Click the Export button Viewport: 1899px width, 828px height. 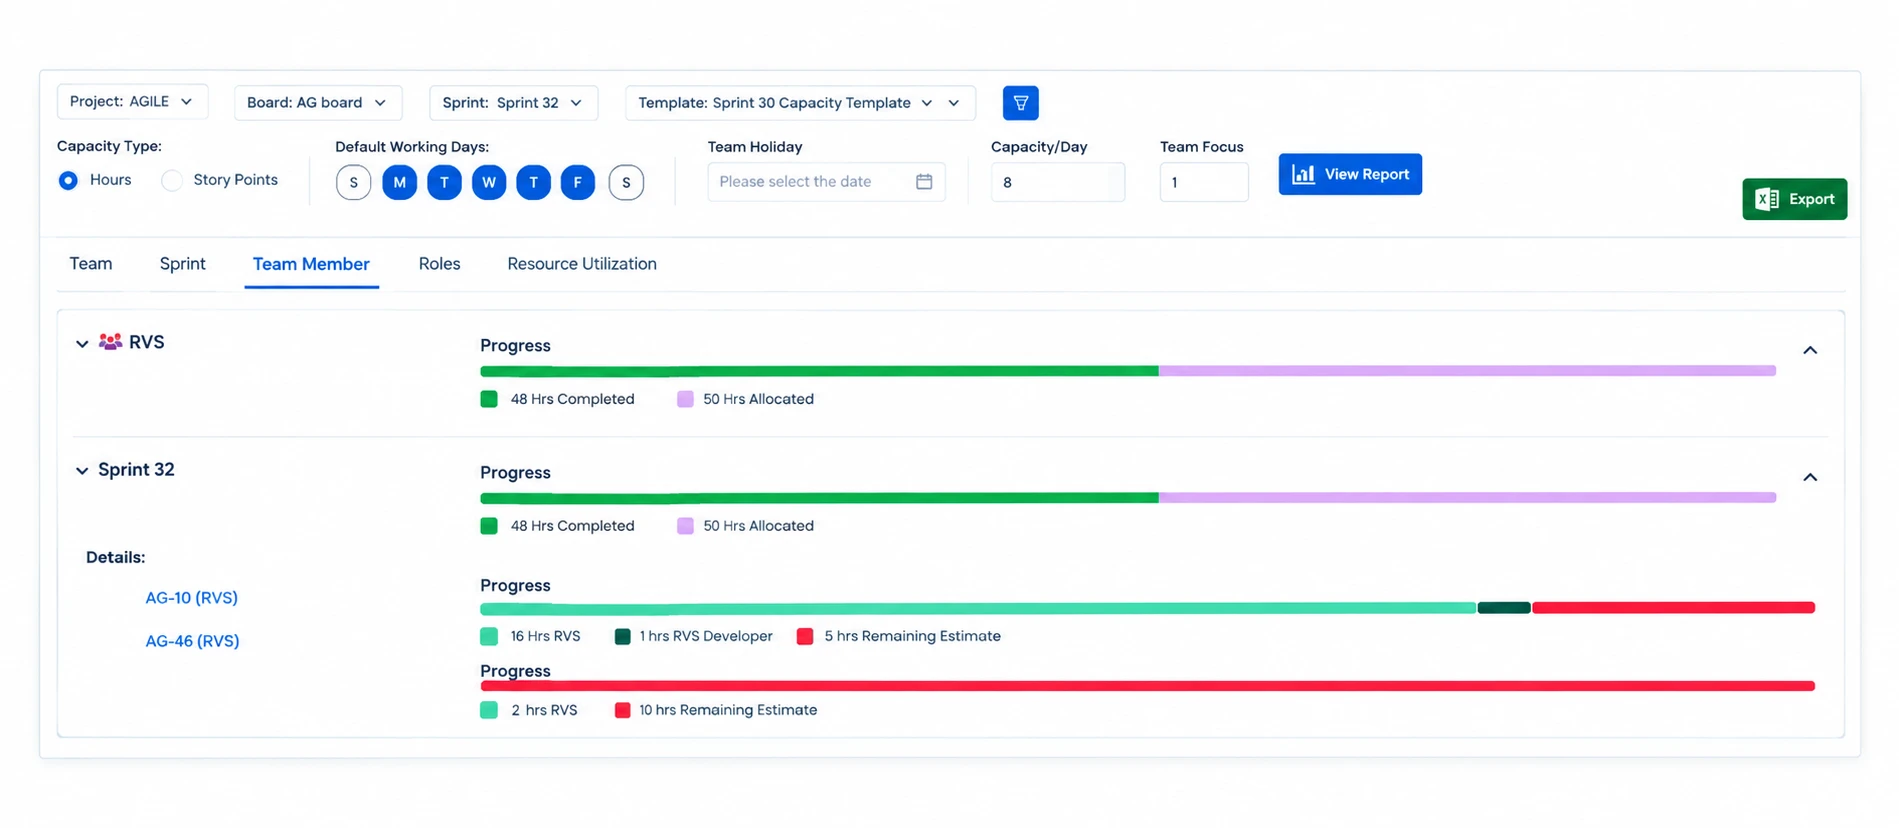point(1794,199)
